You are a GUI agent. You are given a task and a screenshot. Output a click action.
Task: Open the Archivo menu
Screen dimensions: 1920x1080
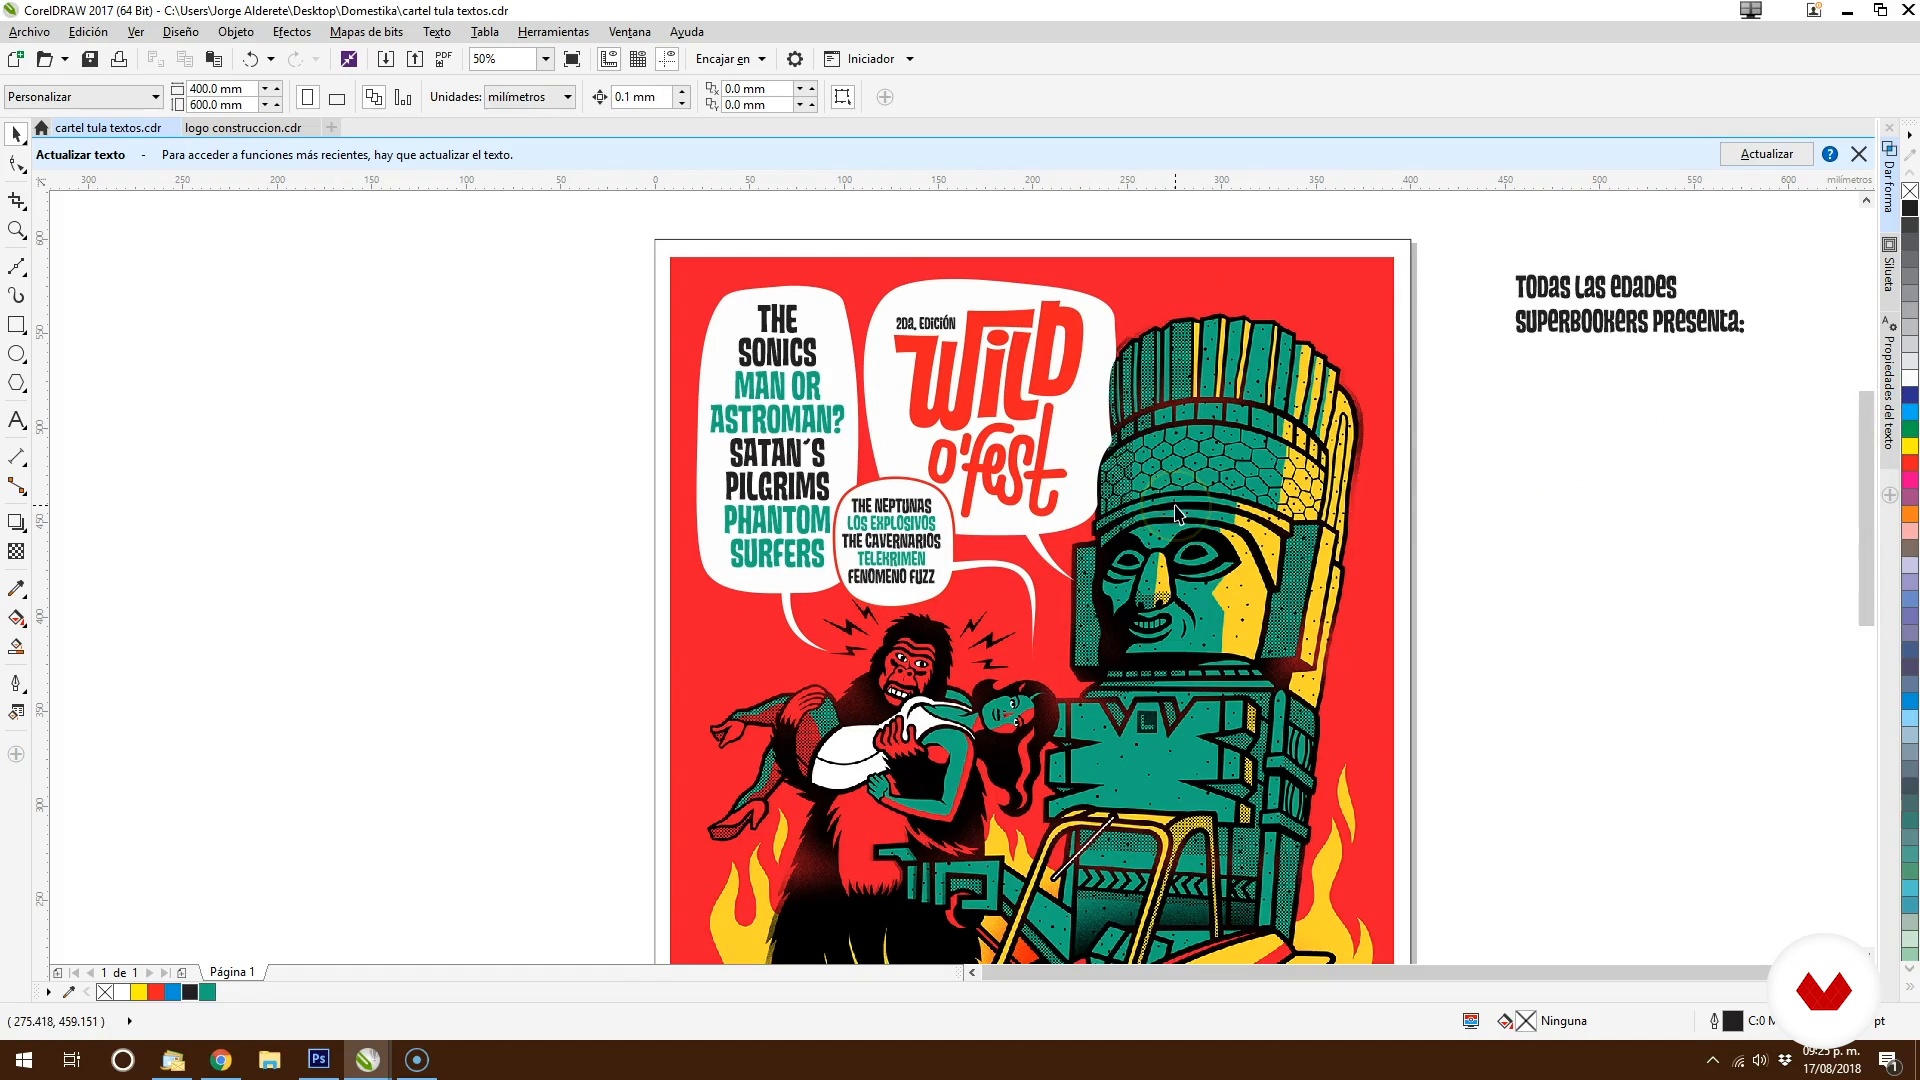pos(29,32)
